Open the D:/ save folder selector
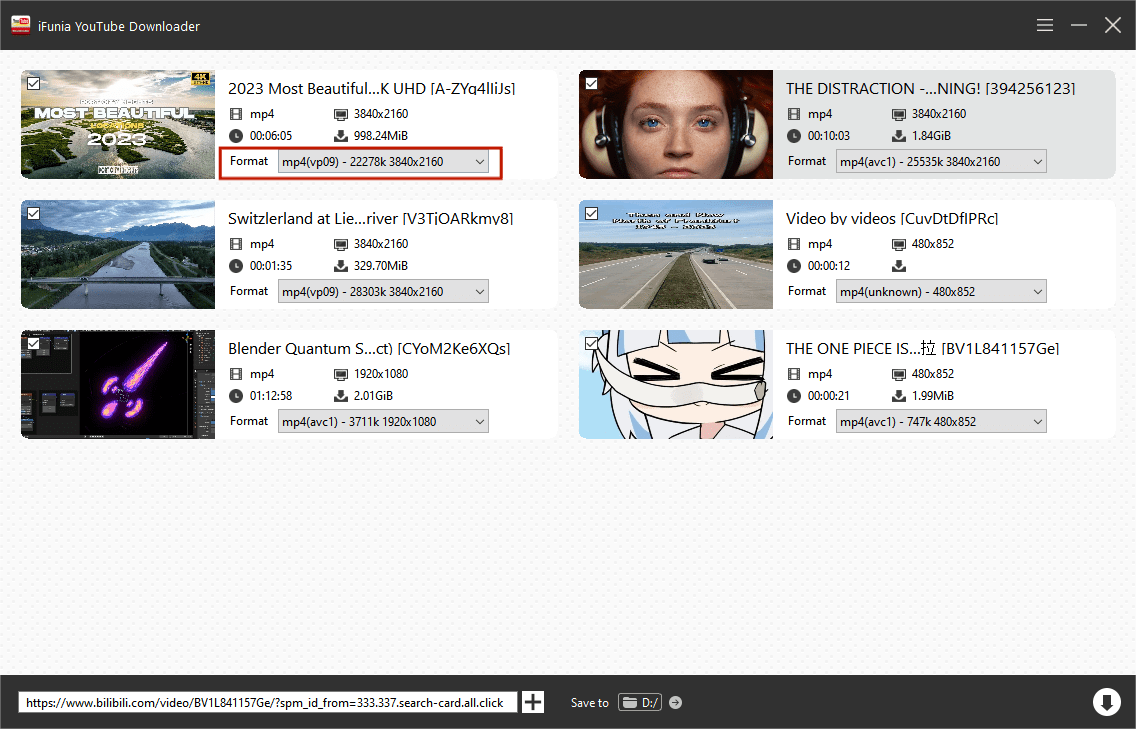 [640, 702]
